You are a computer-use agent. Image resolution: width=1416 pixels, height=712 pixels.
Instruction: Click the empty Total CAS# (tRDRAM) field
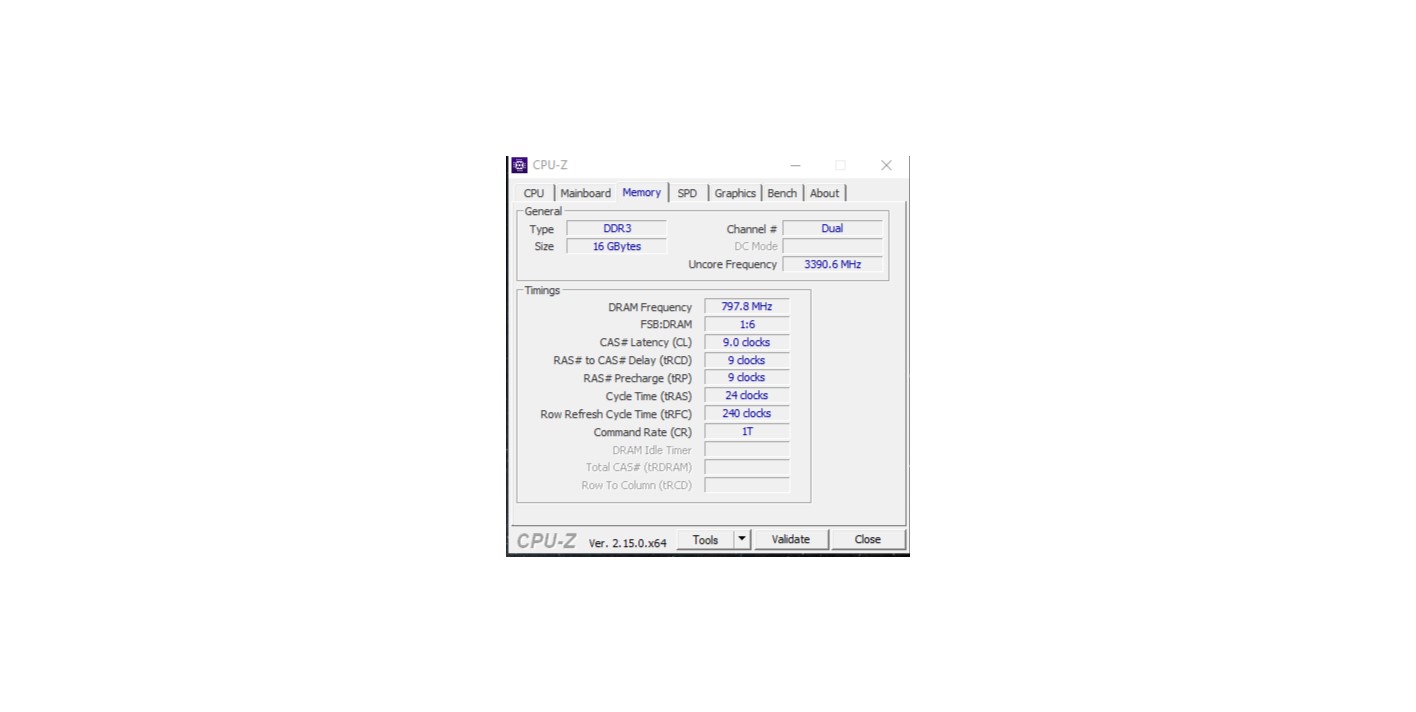(747, 467)
